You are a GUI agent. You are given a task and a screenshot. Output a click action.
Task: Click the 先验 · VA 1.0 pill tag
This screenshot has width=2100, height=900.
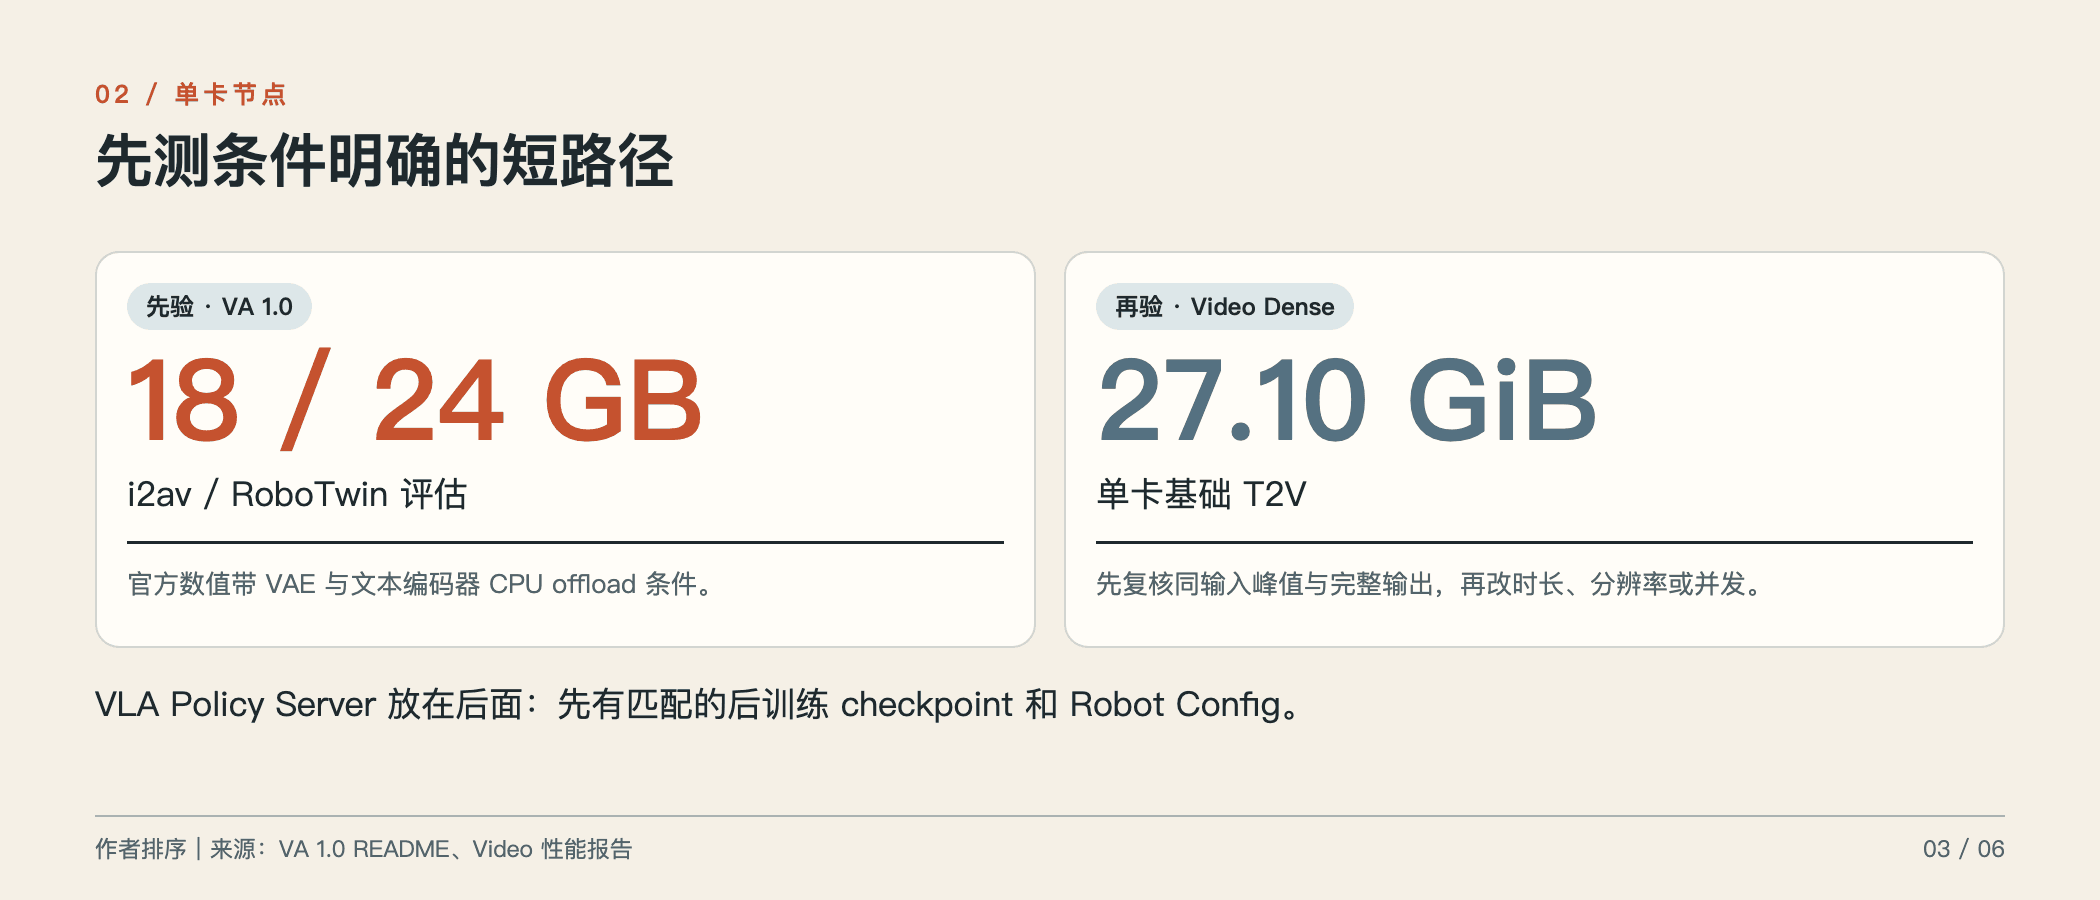219,306
